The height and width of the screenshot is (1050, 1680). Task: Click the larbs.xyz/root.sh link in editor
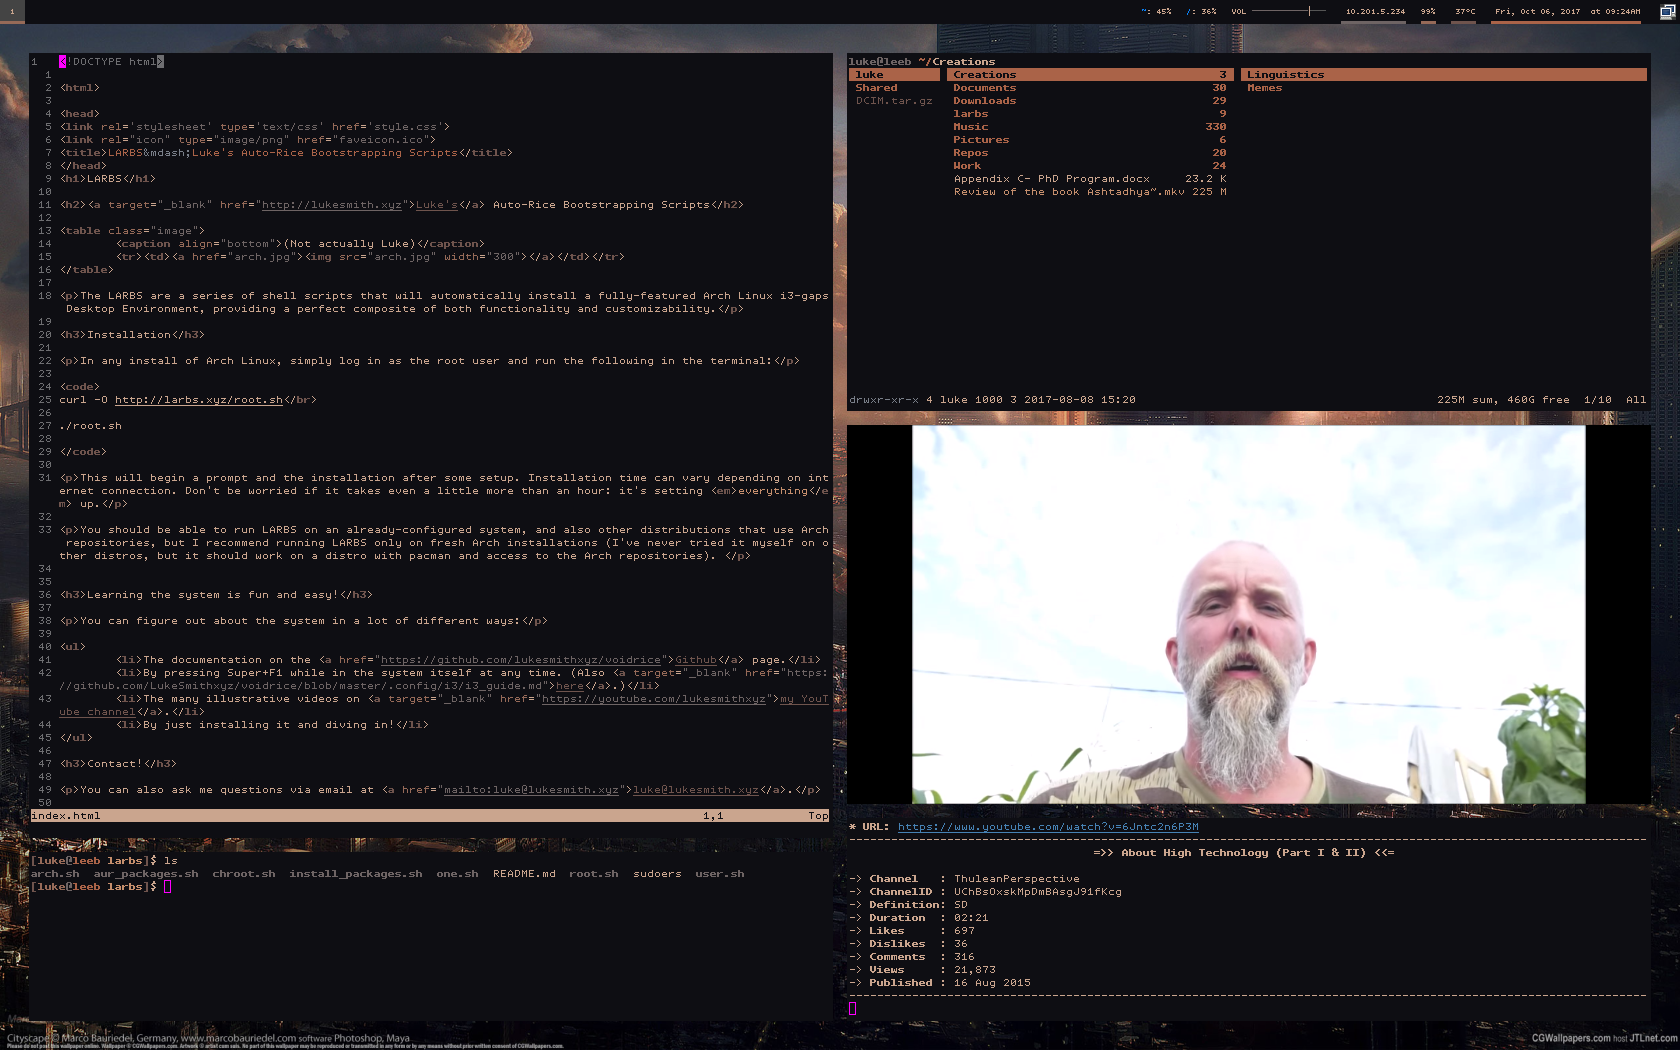[x=198, y=400]
